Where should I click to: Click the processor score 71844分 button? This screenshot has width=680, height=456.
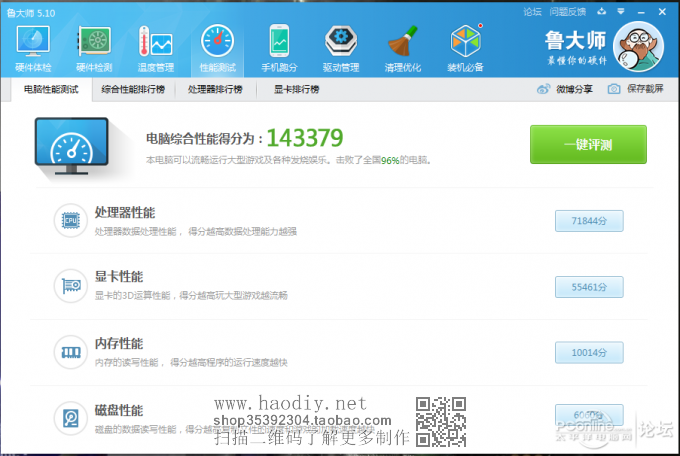click(589, 221)
